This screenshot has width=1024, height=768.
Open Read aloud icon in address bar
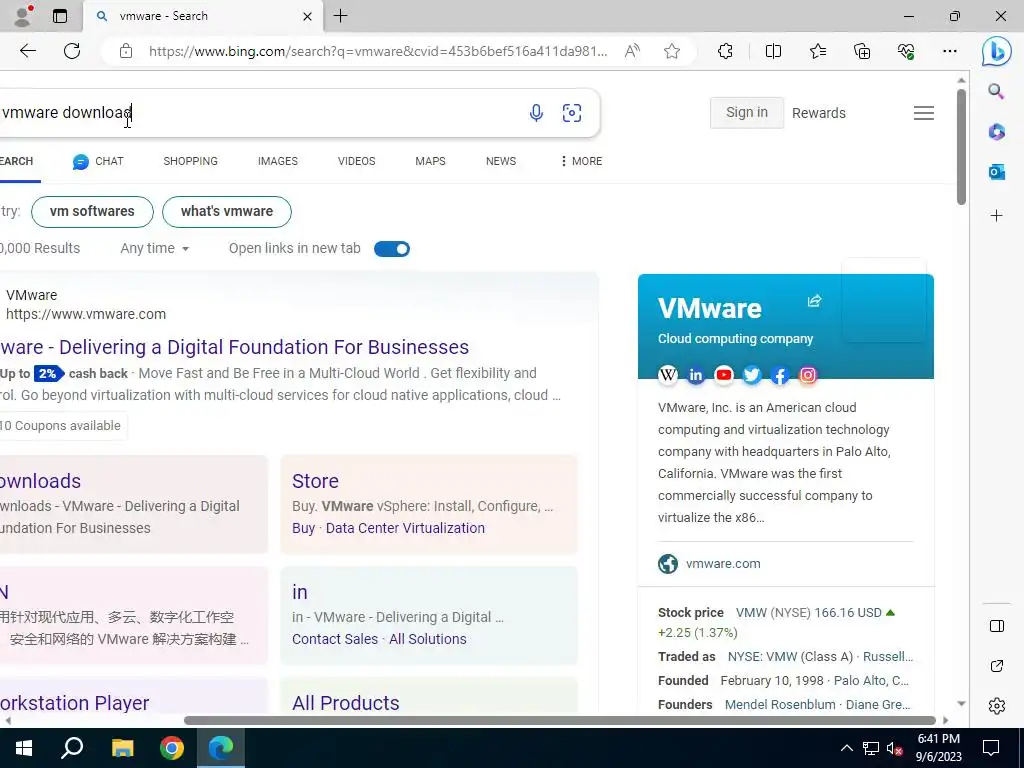pyautogui.click(x=632, y=51)
